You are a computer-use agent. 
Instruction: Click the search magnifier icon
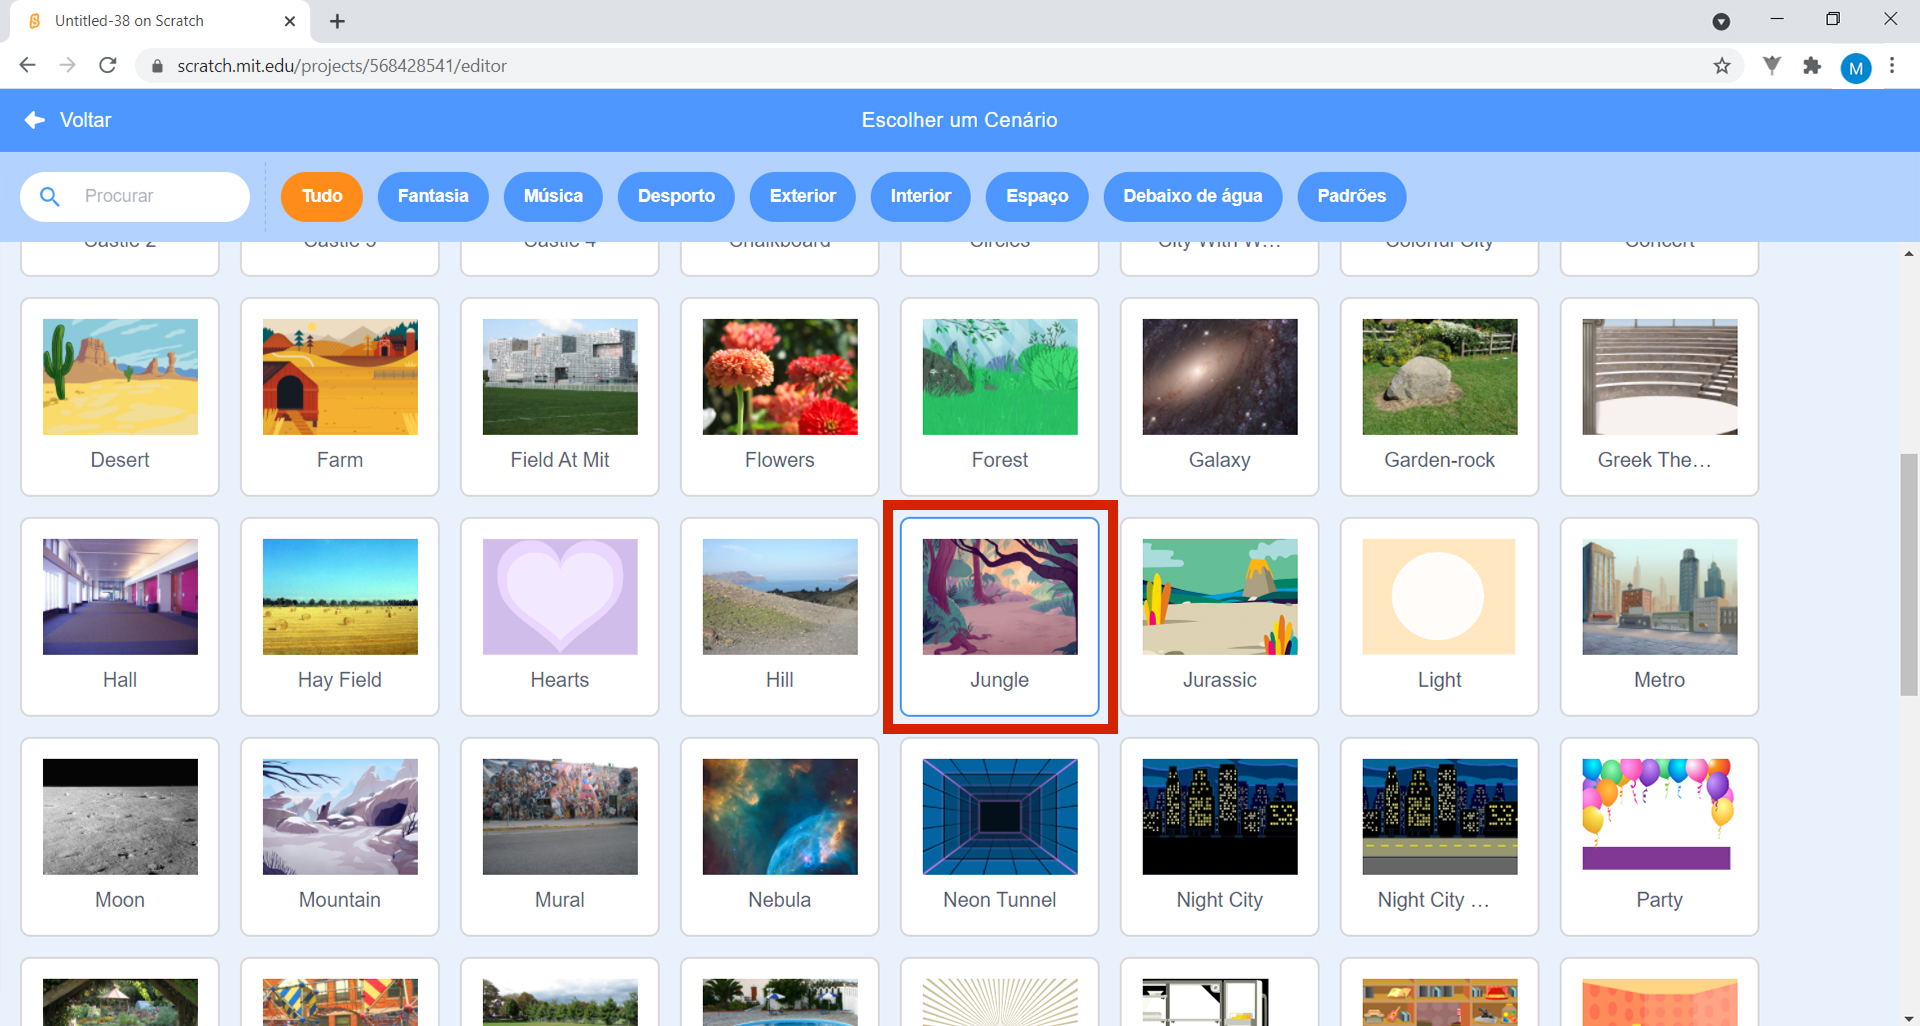[50, 196]
